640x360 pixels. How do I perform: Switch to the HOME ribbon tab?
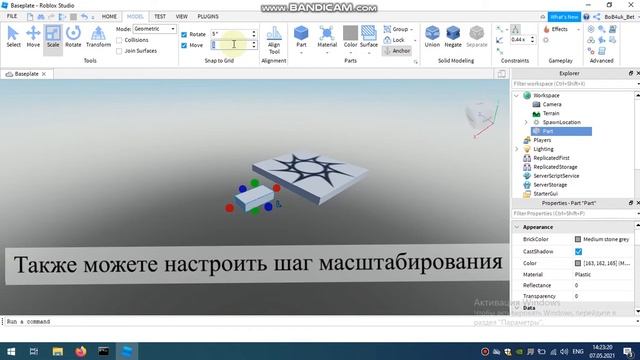point(109,16)
